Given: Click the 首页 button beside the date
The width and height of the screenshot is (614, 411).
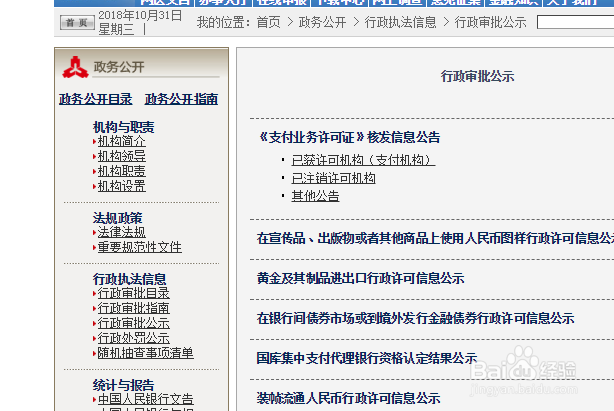Looking at the screenshot, I should pos(77,23).
